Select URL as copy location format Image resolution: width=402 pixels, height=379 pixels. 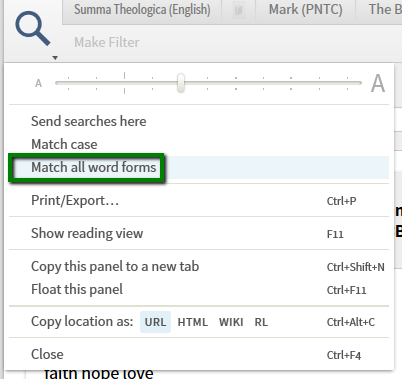click(x=155, y=322)
